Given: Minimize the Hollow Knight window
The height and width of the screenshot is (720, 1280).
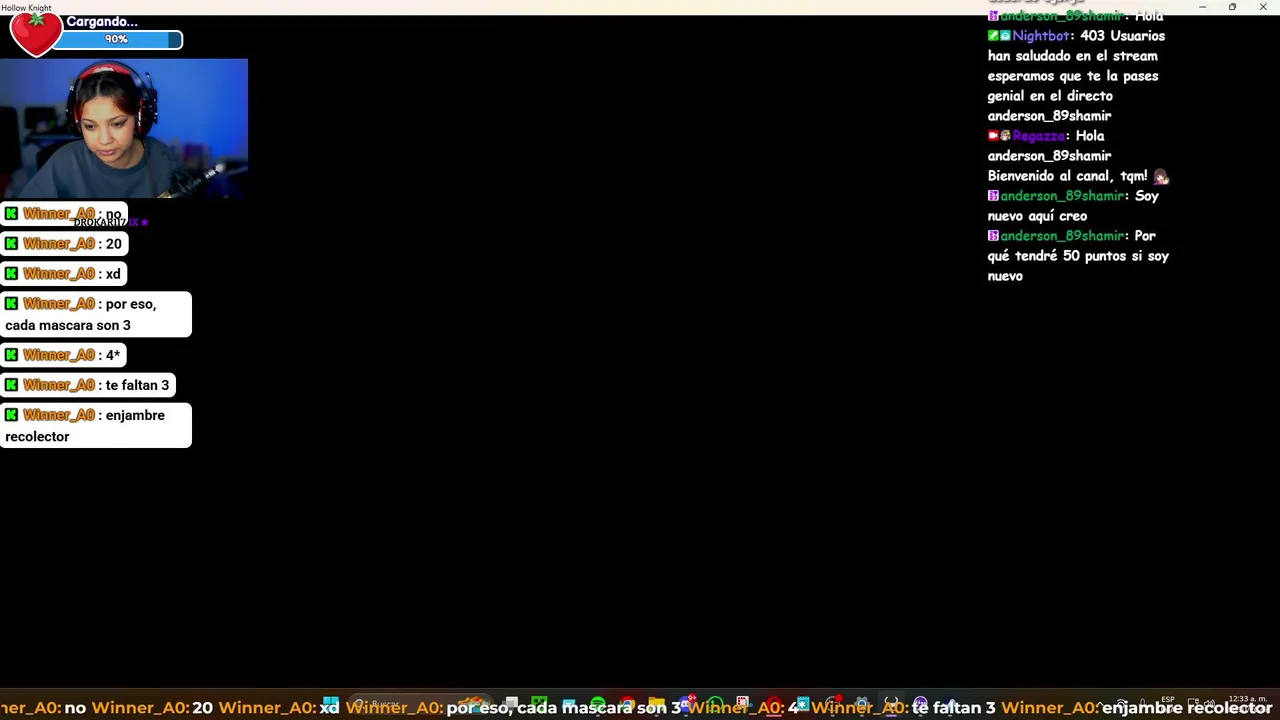Looking at the screenshot, I should tap(1202, 7).
